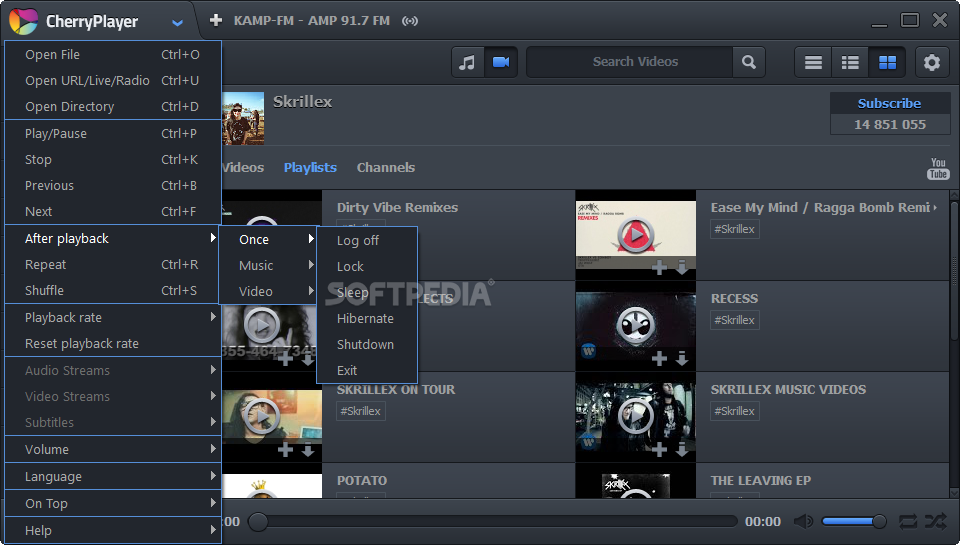Screen dimensions: 960x545
Task: Open the Playlists tab
Action: tap(310, 167)
